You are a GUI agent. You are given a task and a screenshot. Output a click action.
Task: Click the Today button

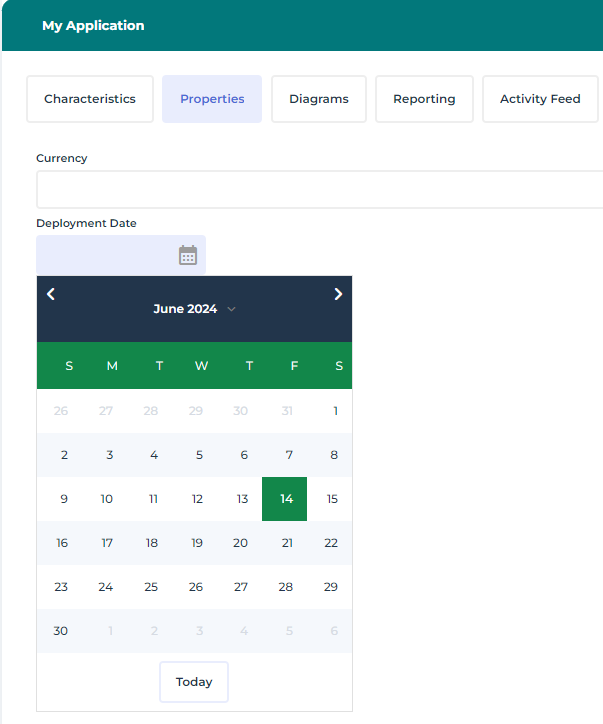[x=194, y=682]
